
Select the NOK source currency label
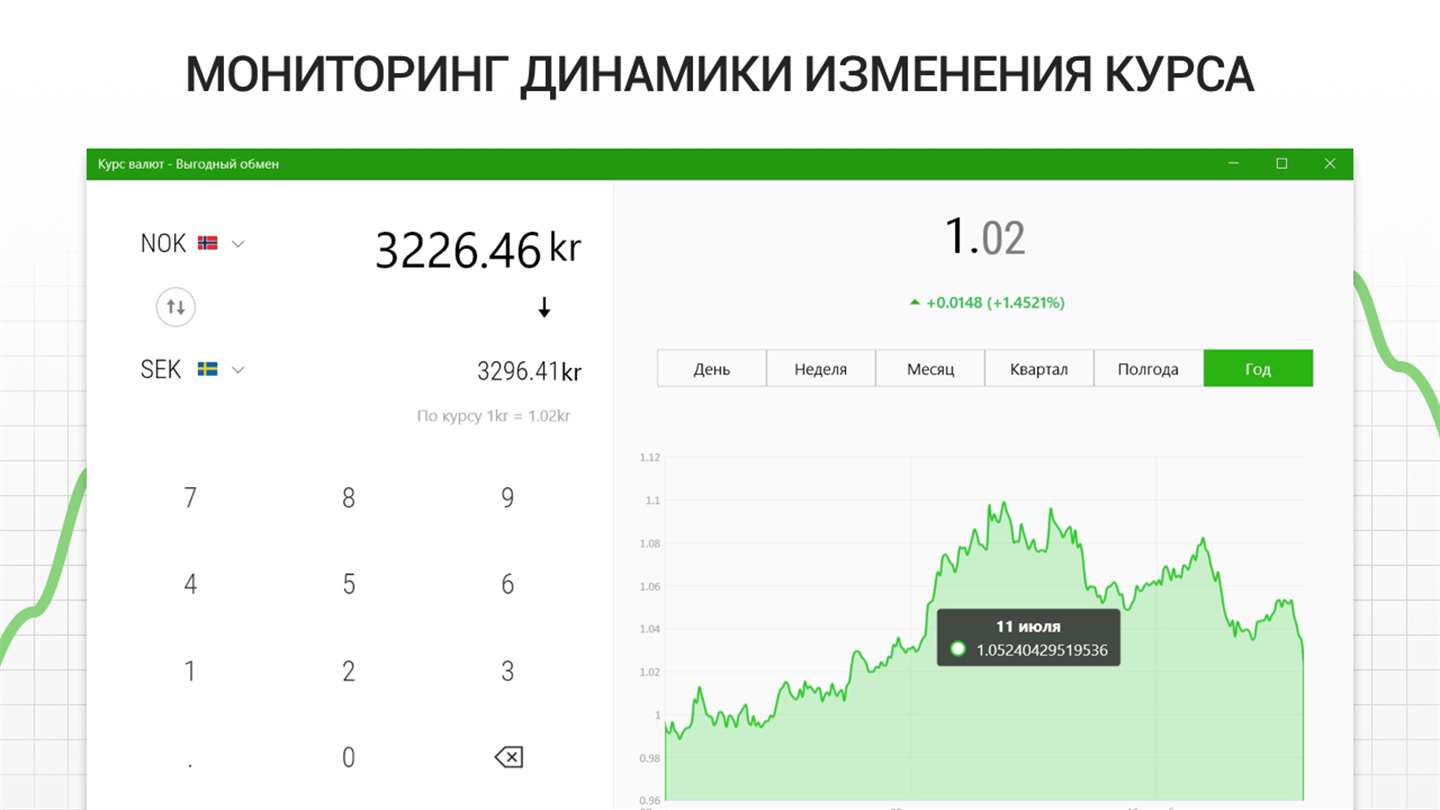(163, 243)
